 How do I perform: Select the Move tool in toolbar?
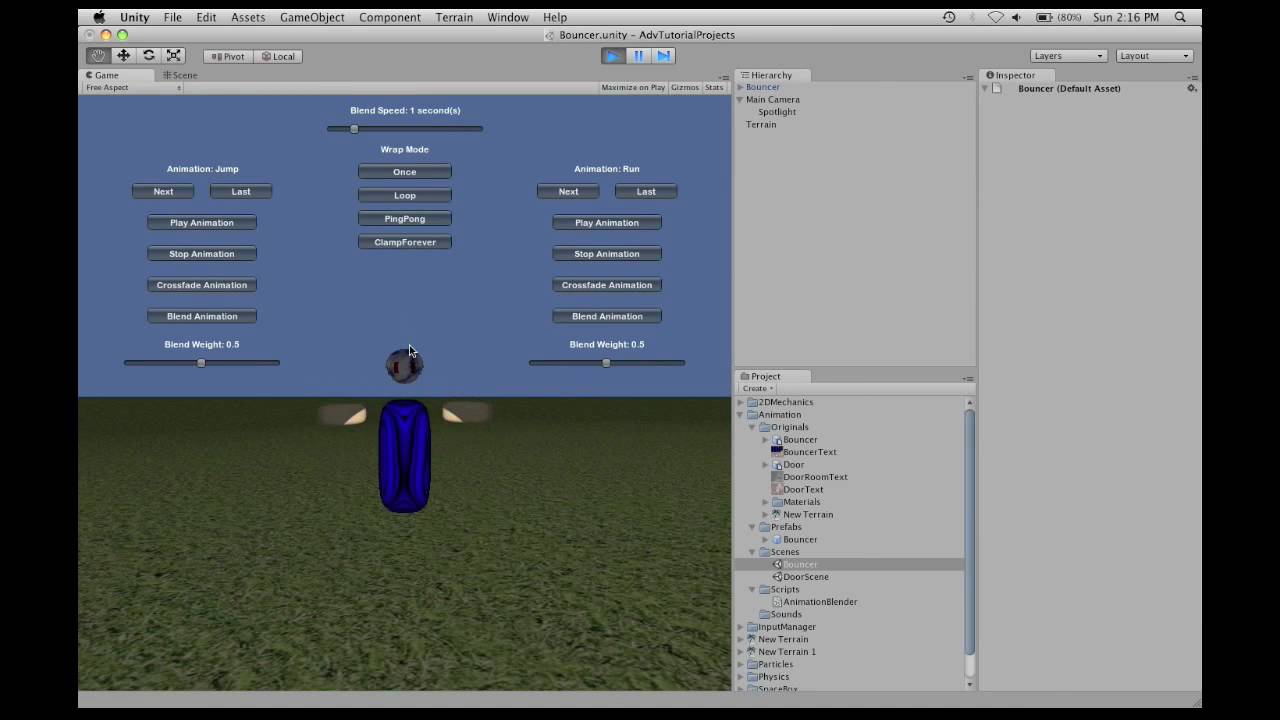coord(124,56)
